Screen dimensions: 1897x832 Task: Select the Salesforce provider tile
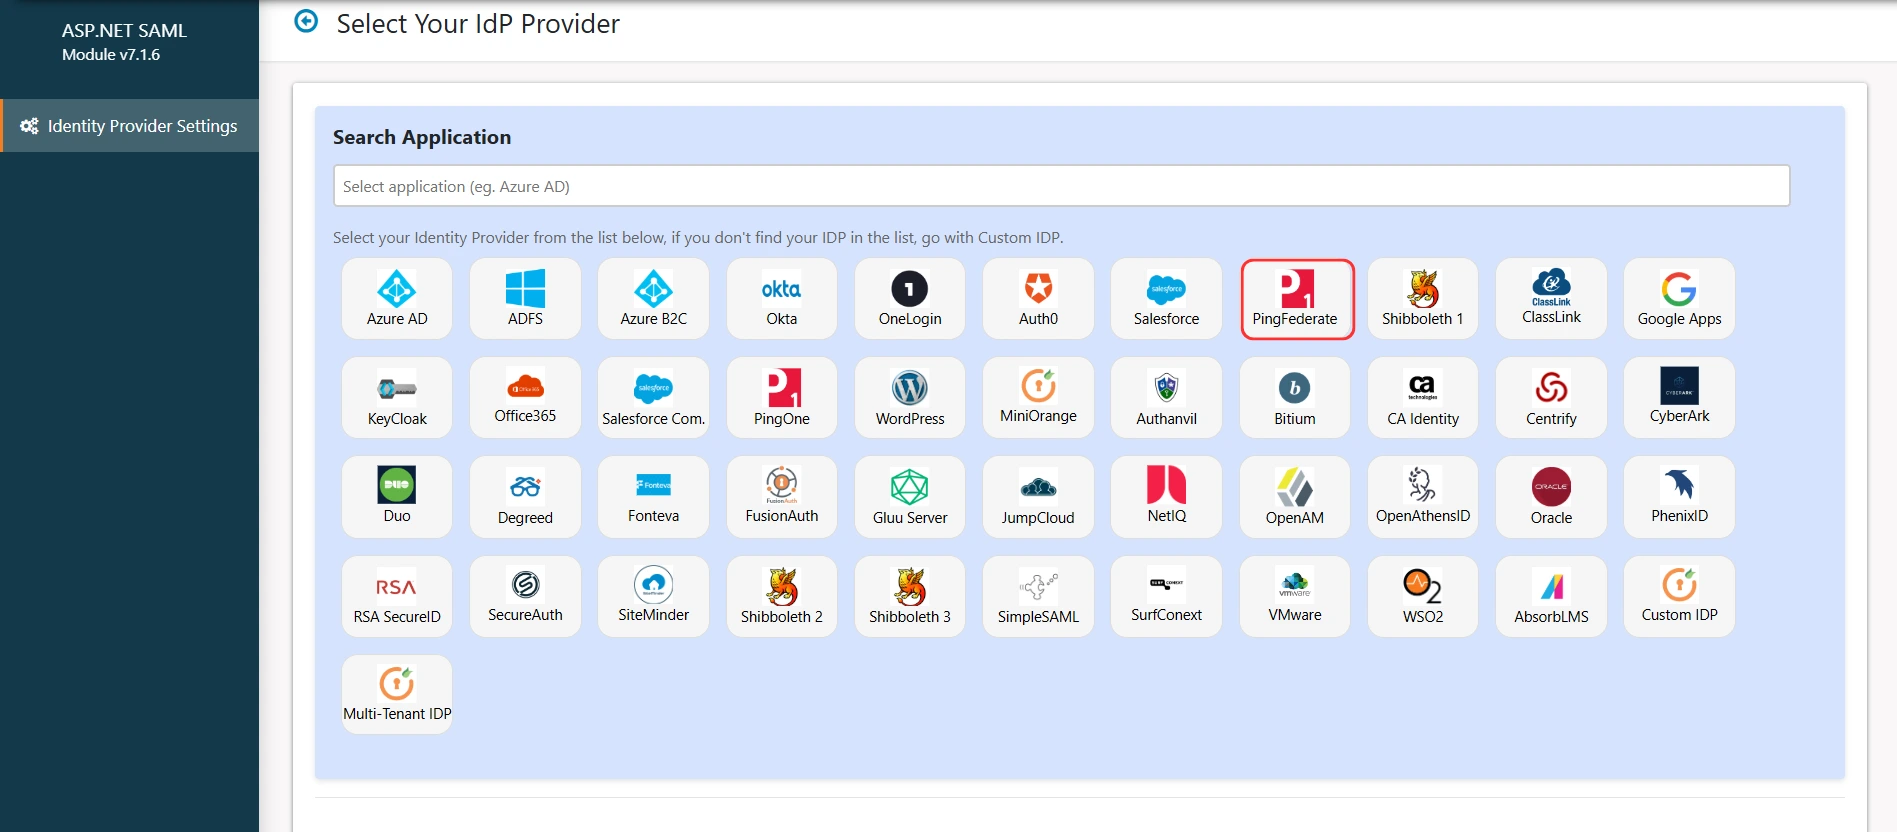[x=1166, y=299]
